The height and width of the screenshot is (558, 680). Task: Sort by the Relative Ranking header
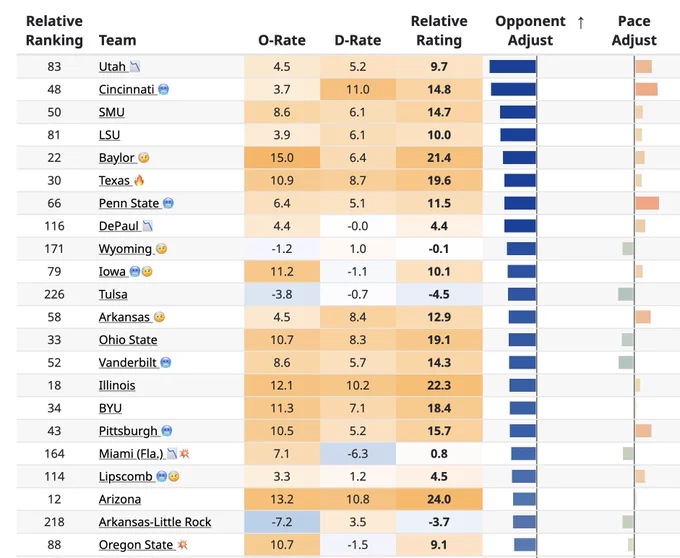coord(54,30)
